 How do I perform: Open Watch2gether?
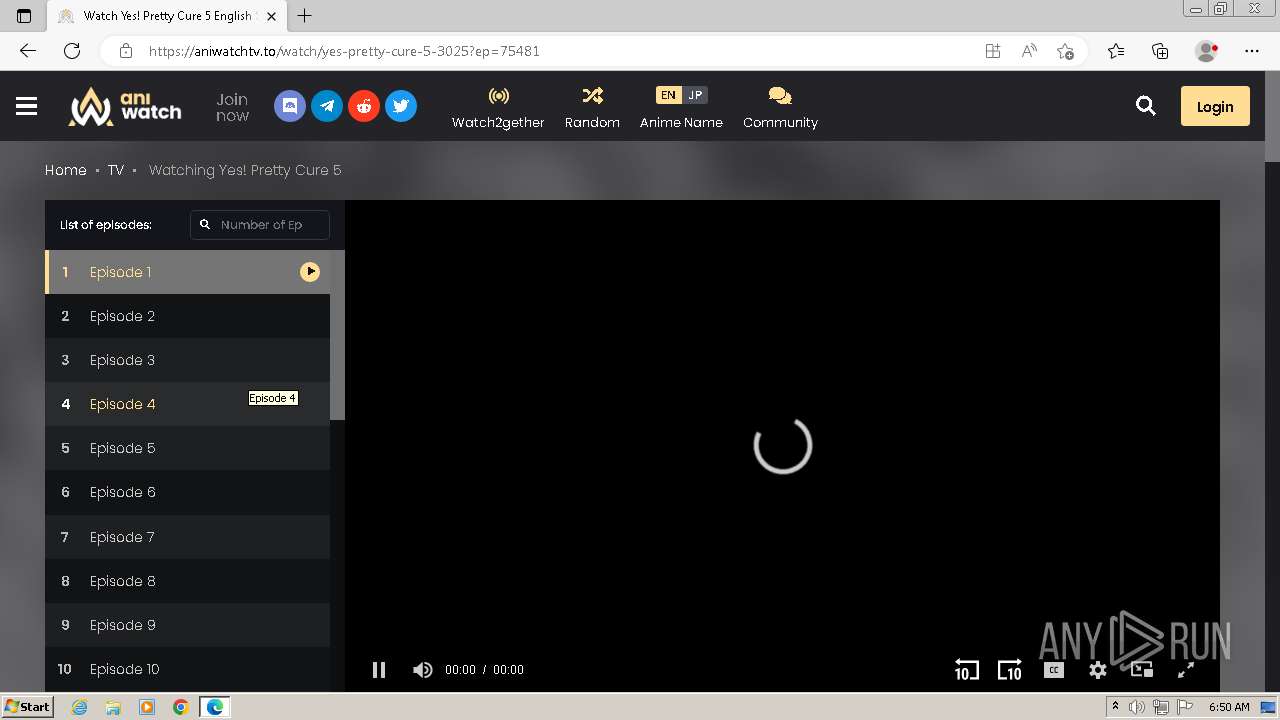click(498, 107)
